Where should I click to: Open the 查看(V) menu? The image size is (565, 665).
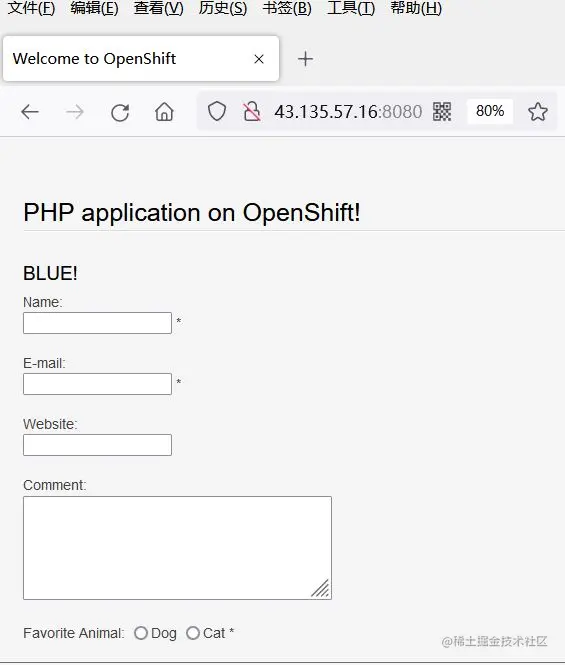tap(159, 8)
